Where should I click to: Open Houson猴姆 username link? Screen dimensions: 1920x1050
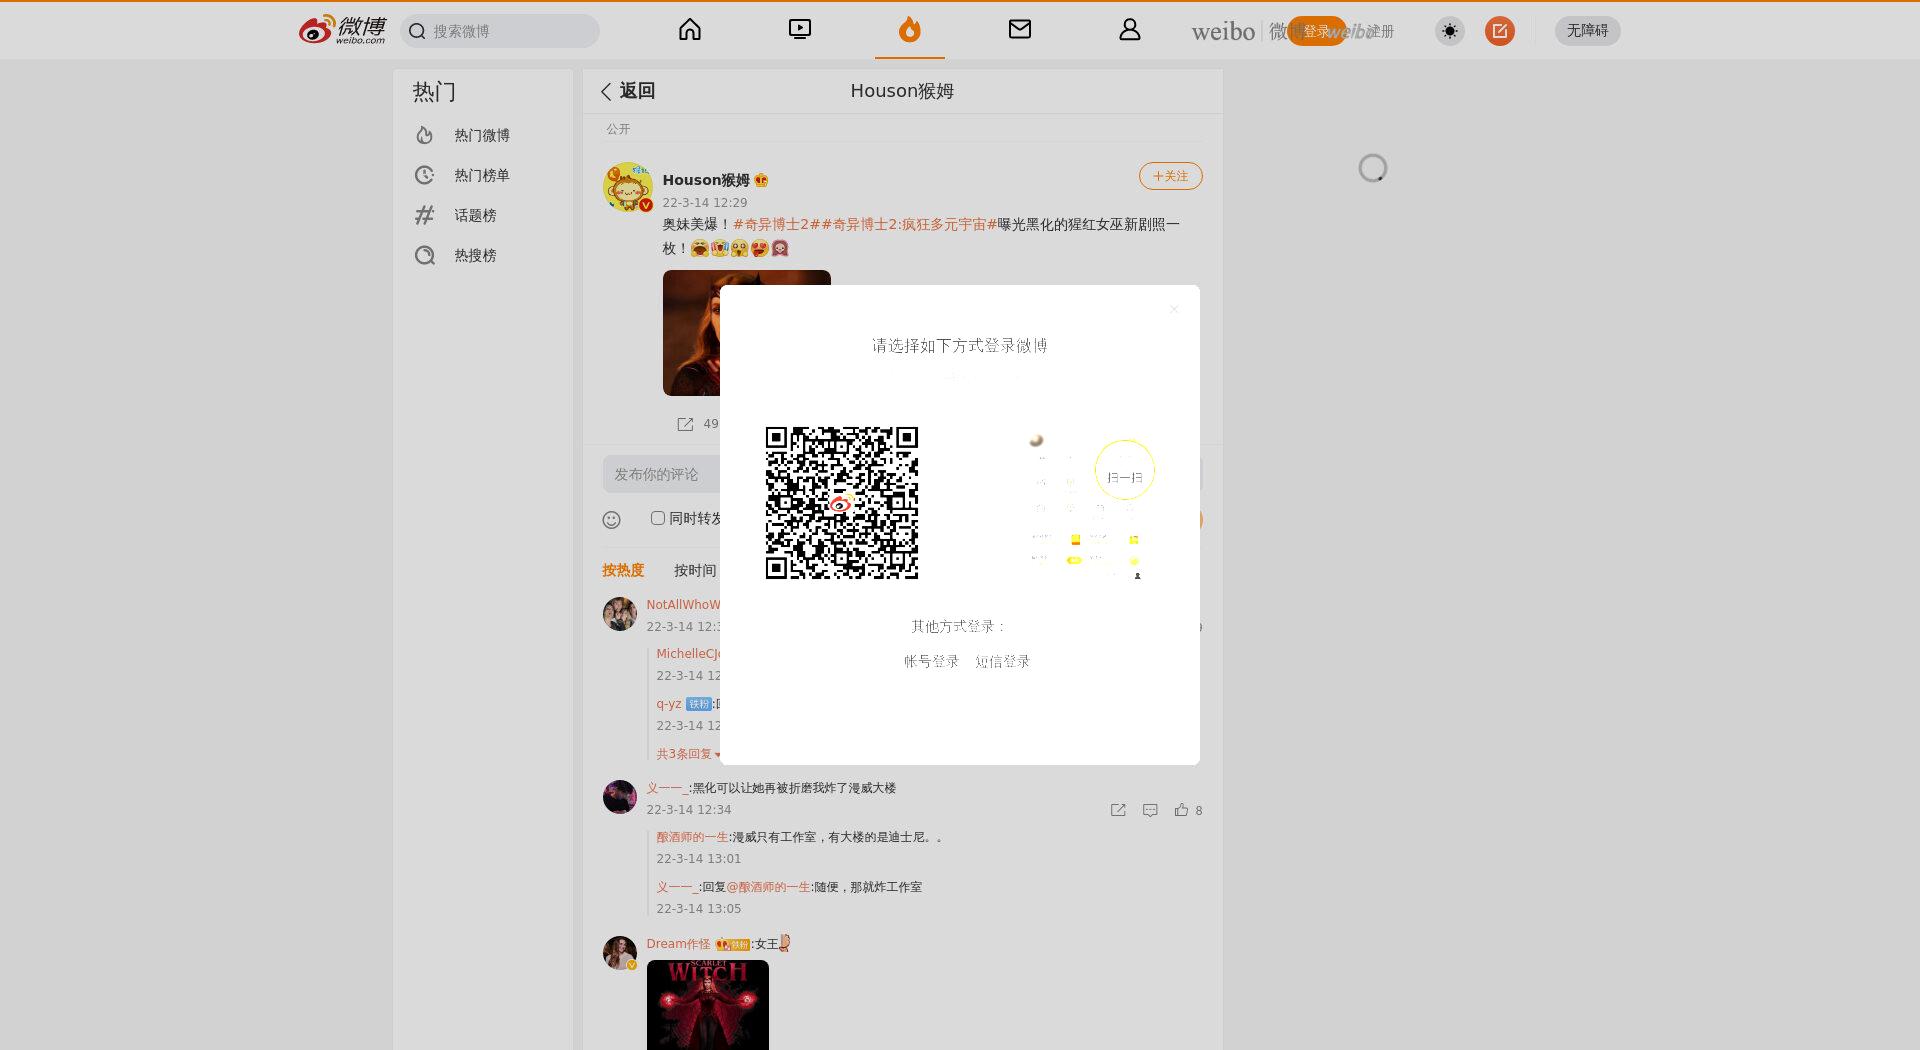point(706,180)
